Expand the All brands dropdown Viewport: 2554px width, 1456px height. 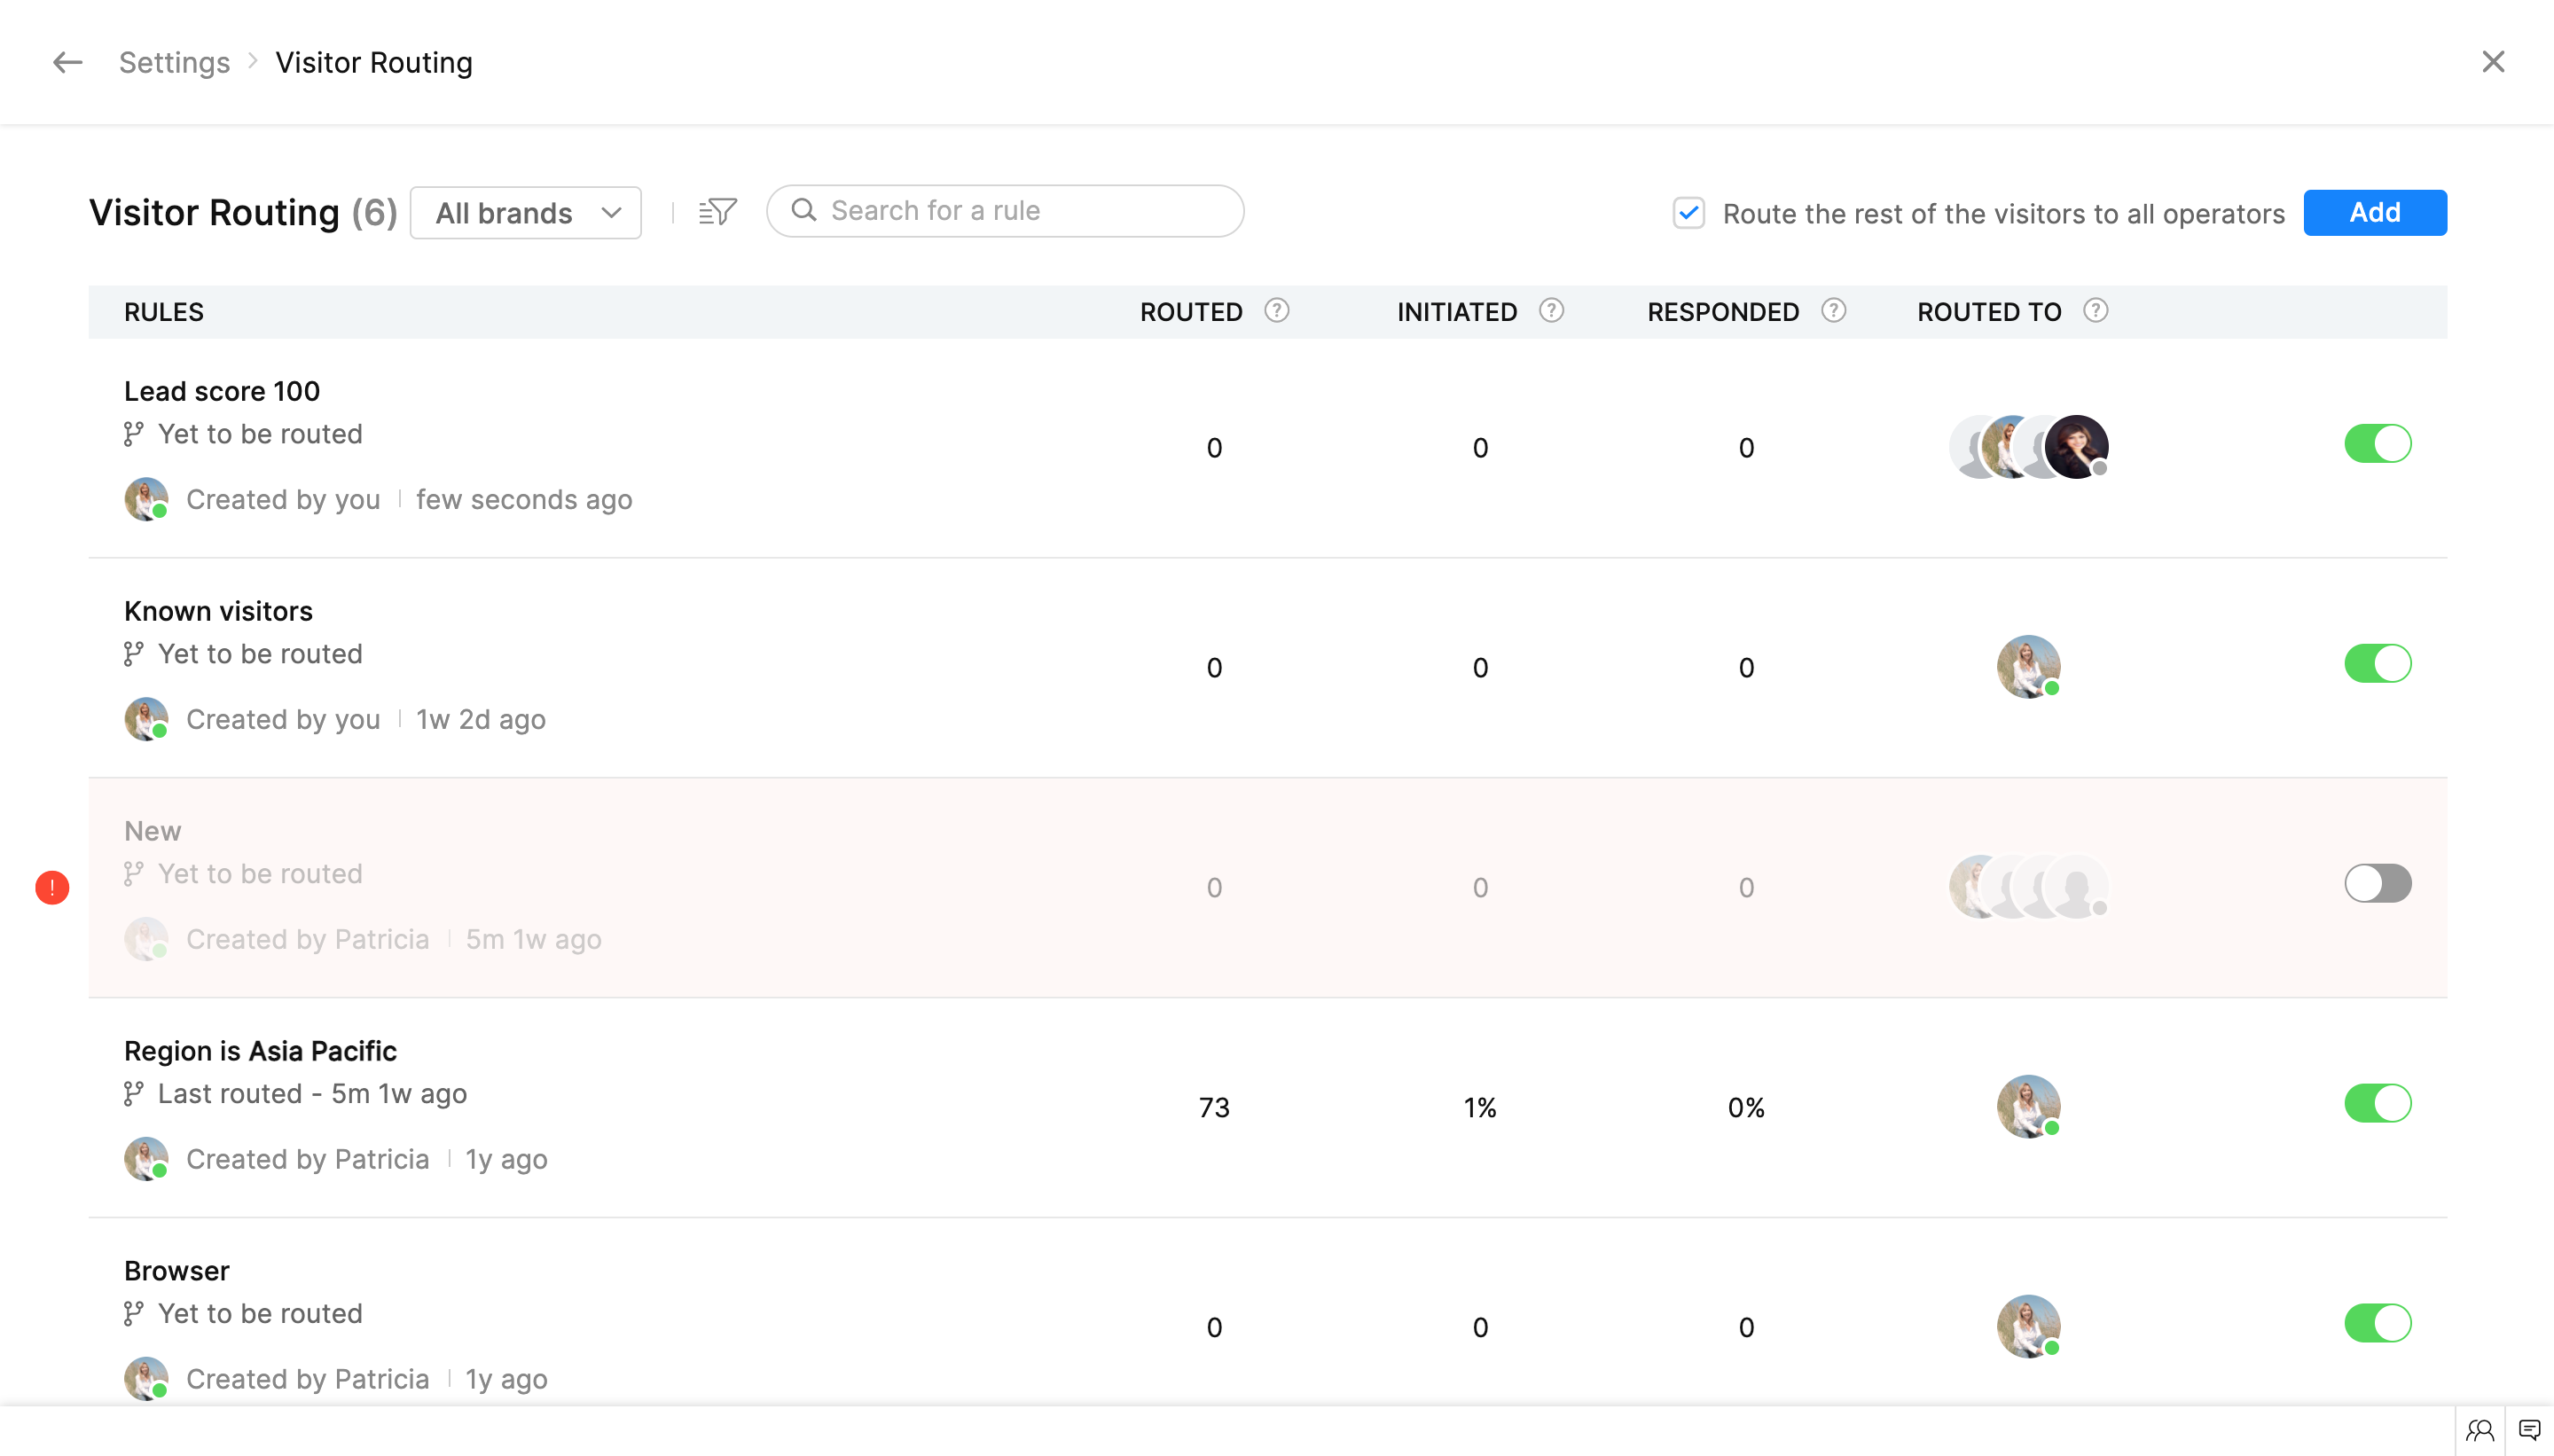tap(525, 213)
